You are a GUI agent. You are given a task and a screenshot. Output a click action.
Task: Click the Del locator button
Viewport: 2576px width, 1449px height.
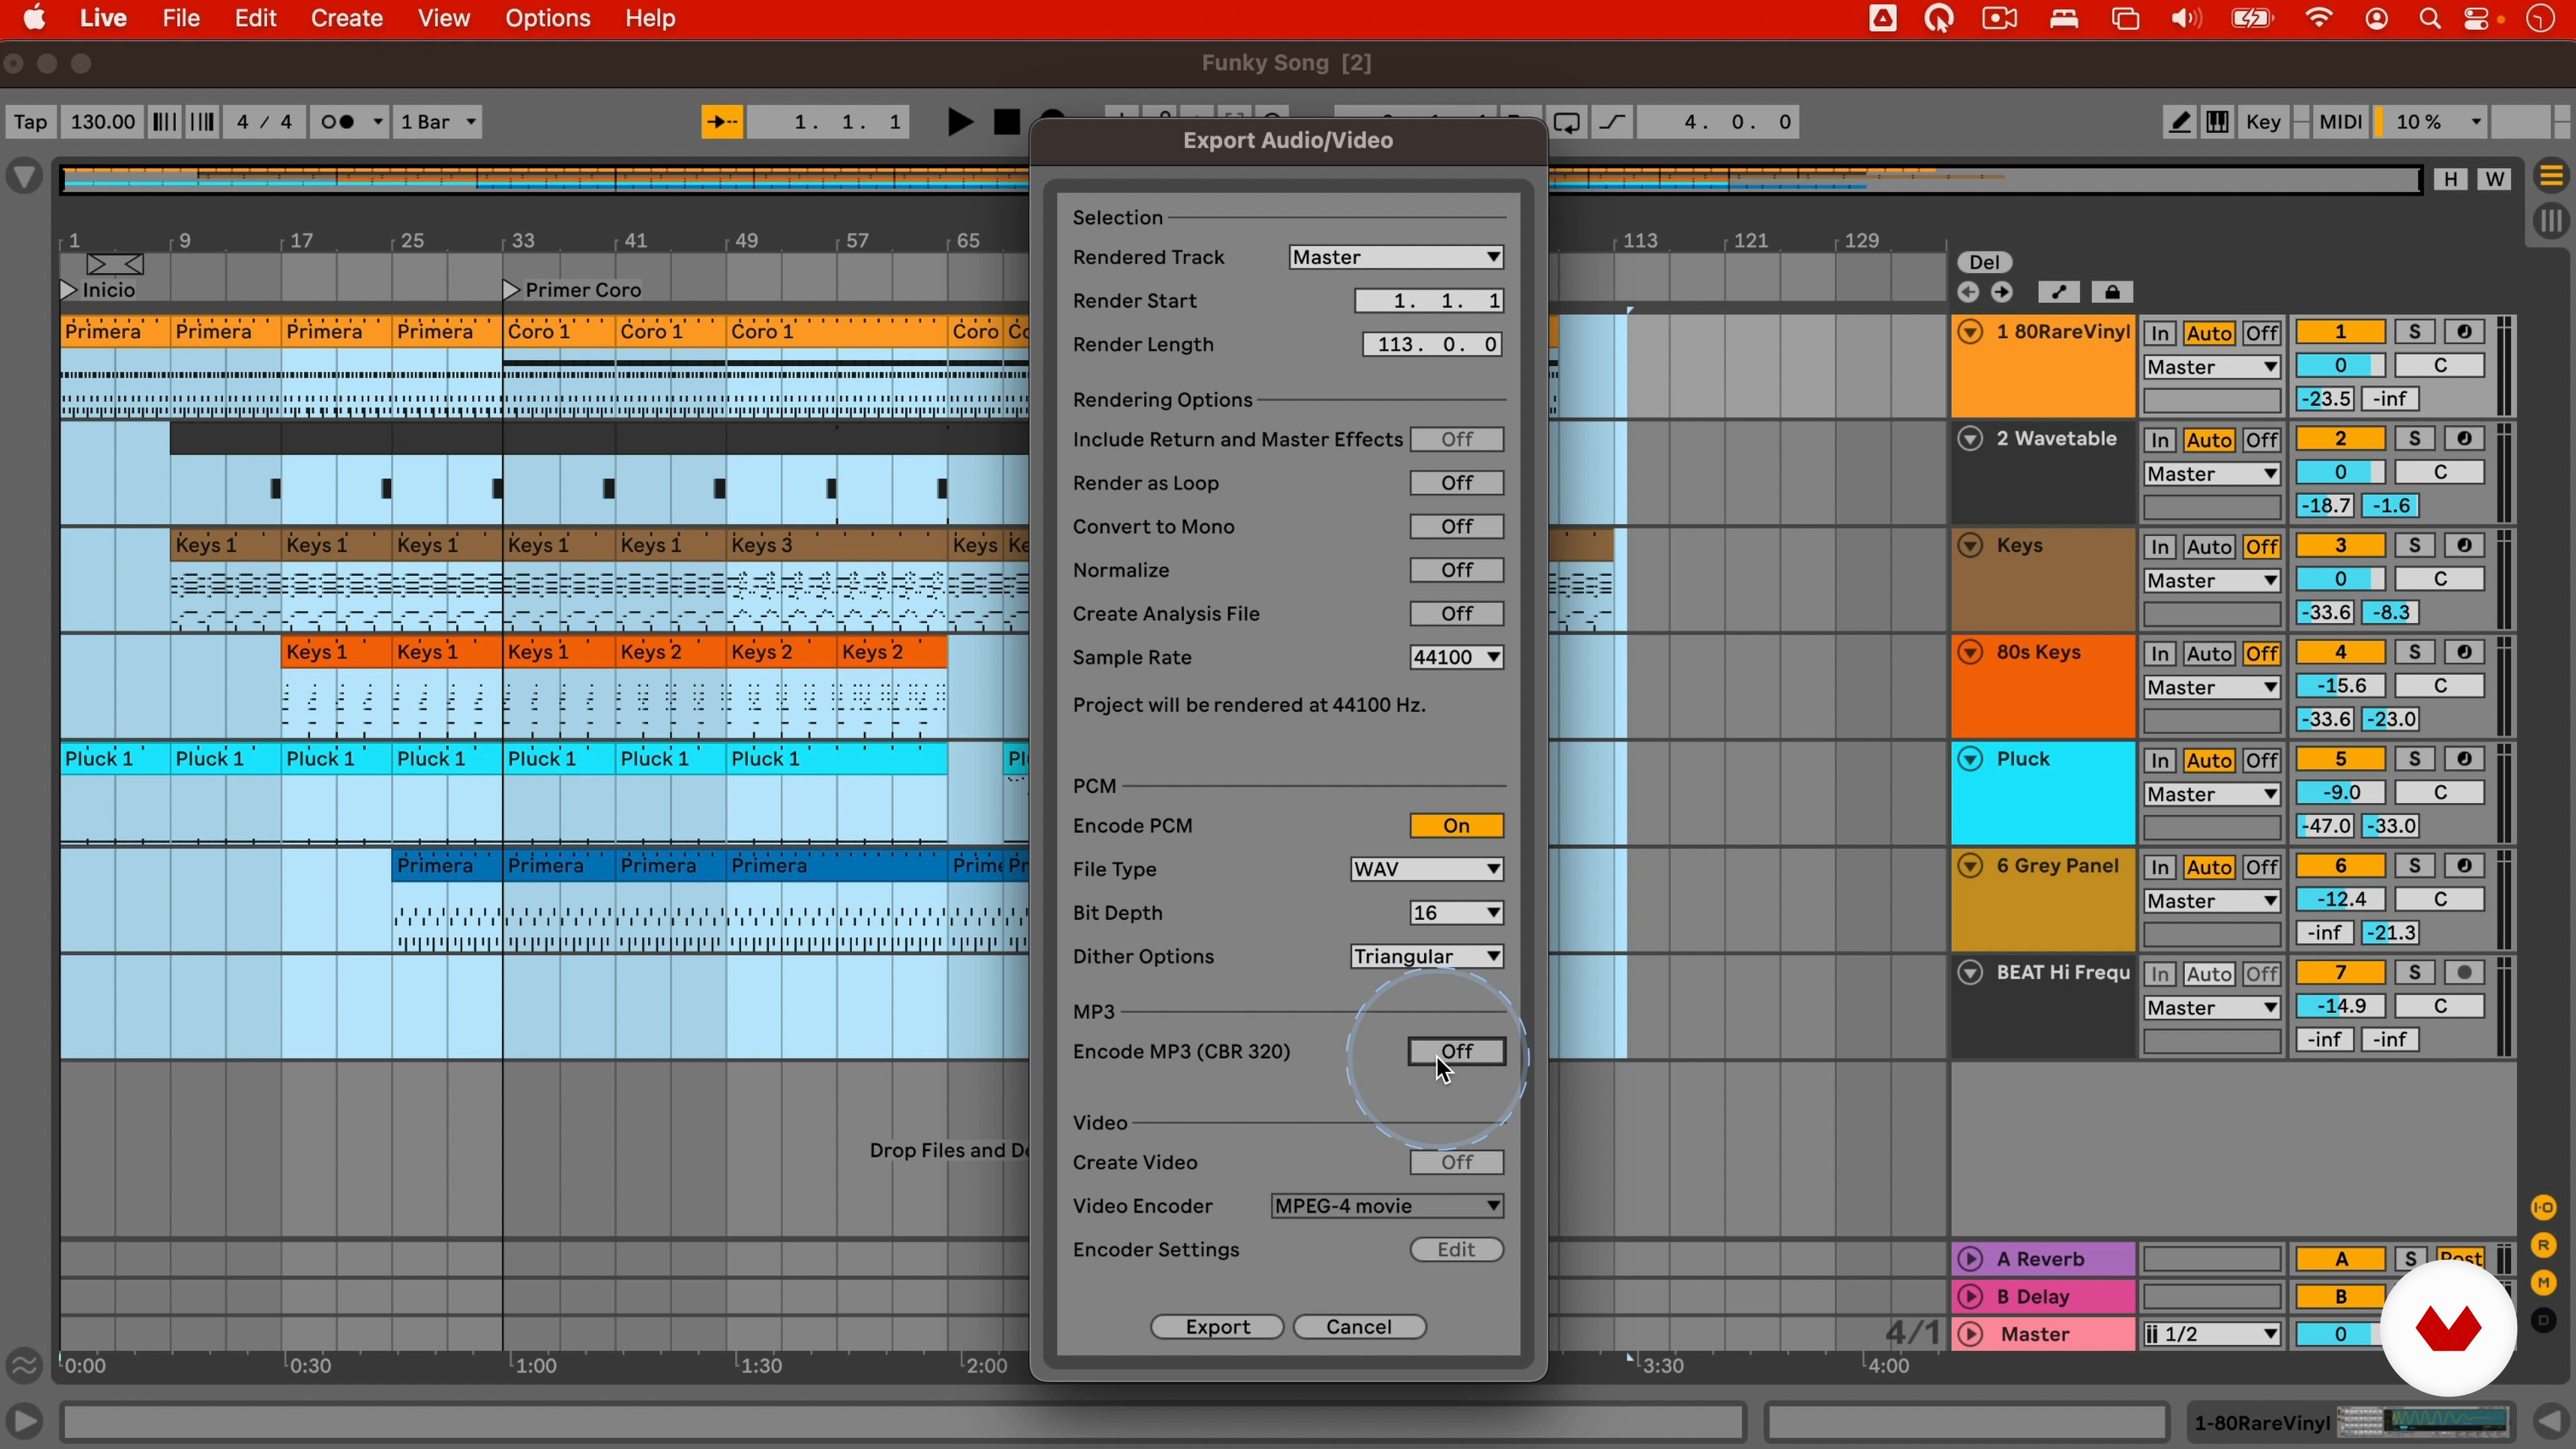click(x=1984, y=262)
